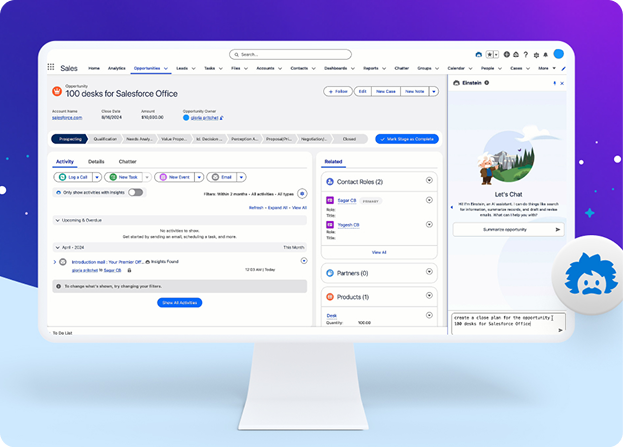Screen dimensions: 623x448
Task: Open more actions dropdown beside New Note
Action: tap(434, 92)
